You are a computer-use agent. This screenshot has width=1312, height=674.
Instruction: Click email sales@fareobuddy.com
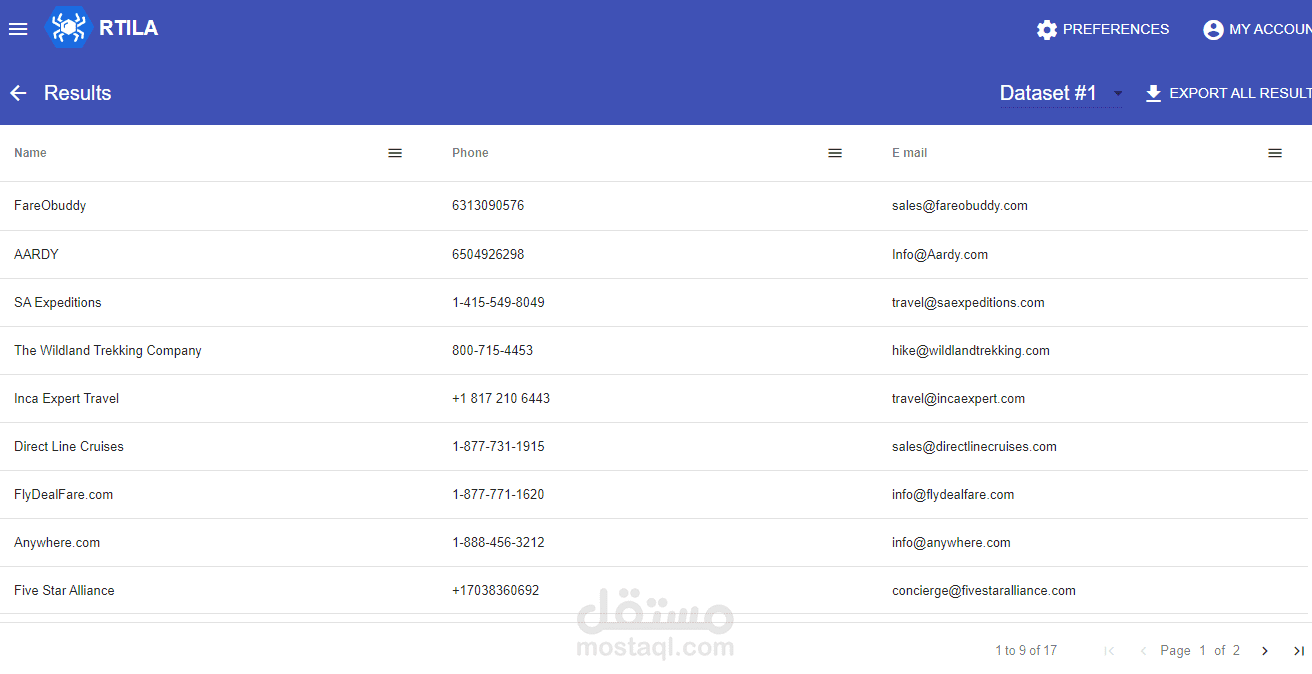(960, 206)
